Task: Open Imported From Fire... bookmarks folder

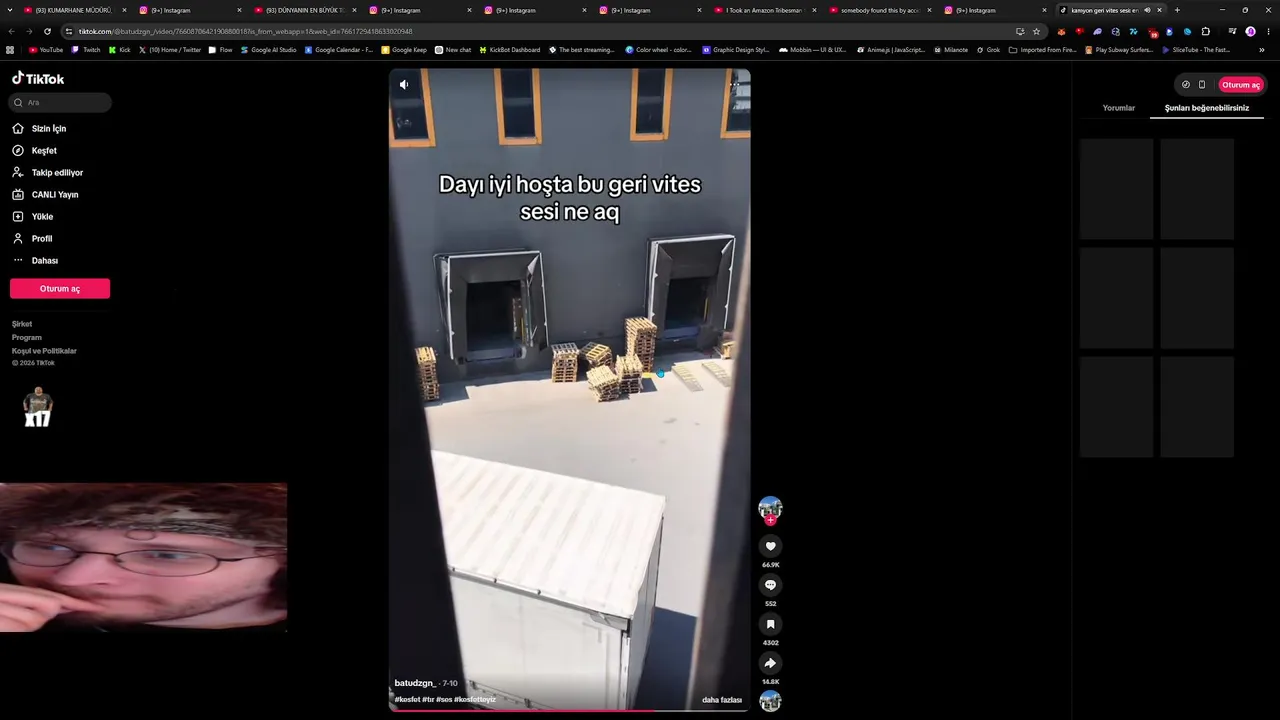Action: 1042,50
